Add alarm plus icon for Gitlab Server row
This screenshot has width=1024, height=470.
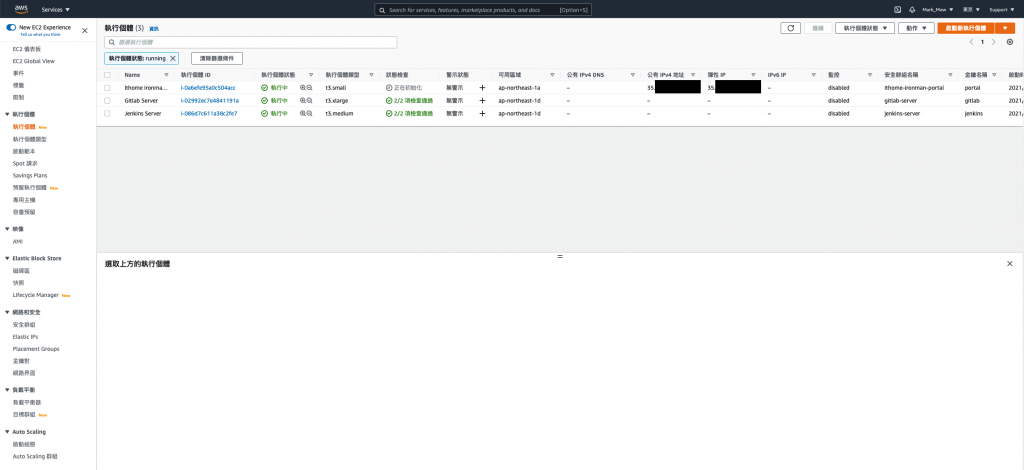482,101
